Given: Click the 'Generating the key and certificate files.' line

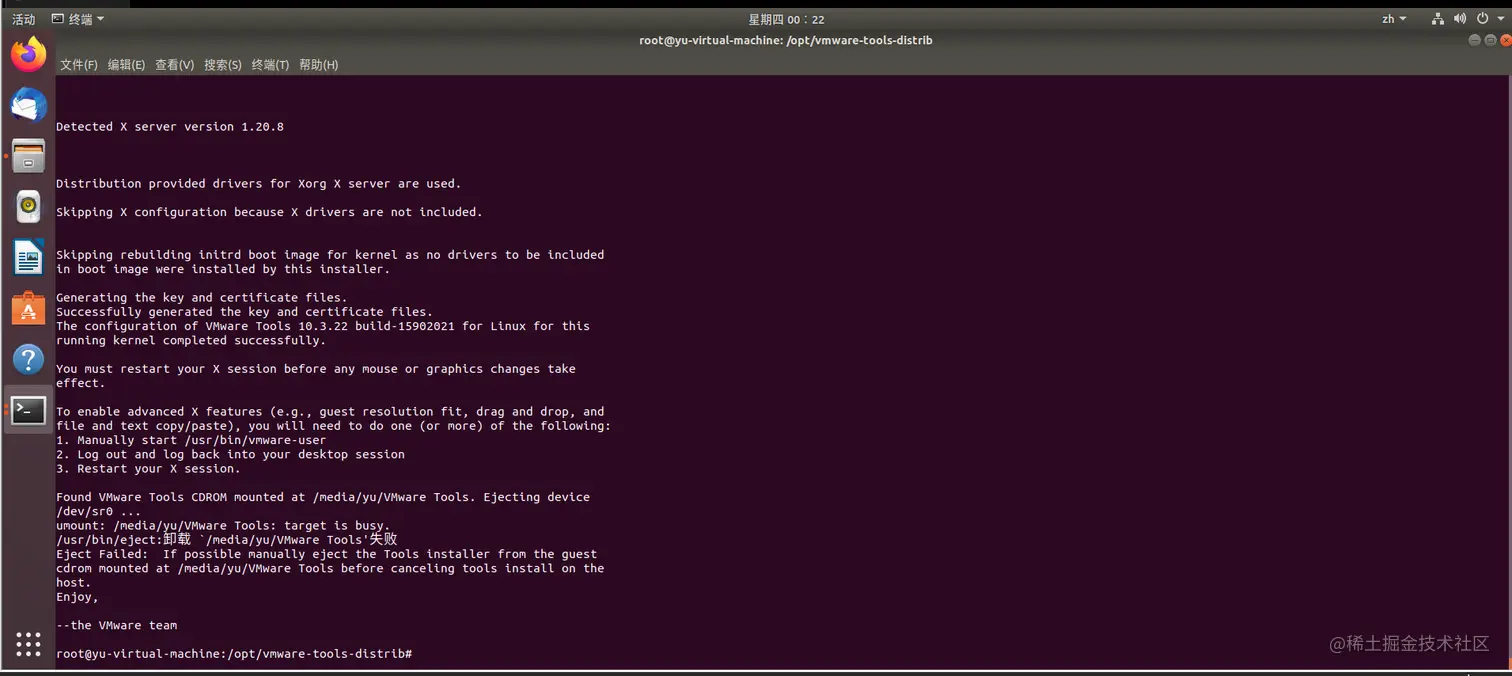Looking at the screenshot, I should point(202,298).
